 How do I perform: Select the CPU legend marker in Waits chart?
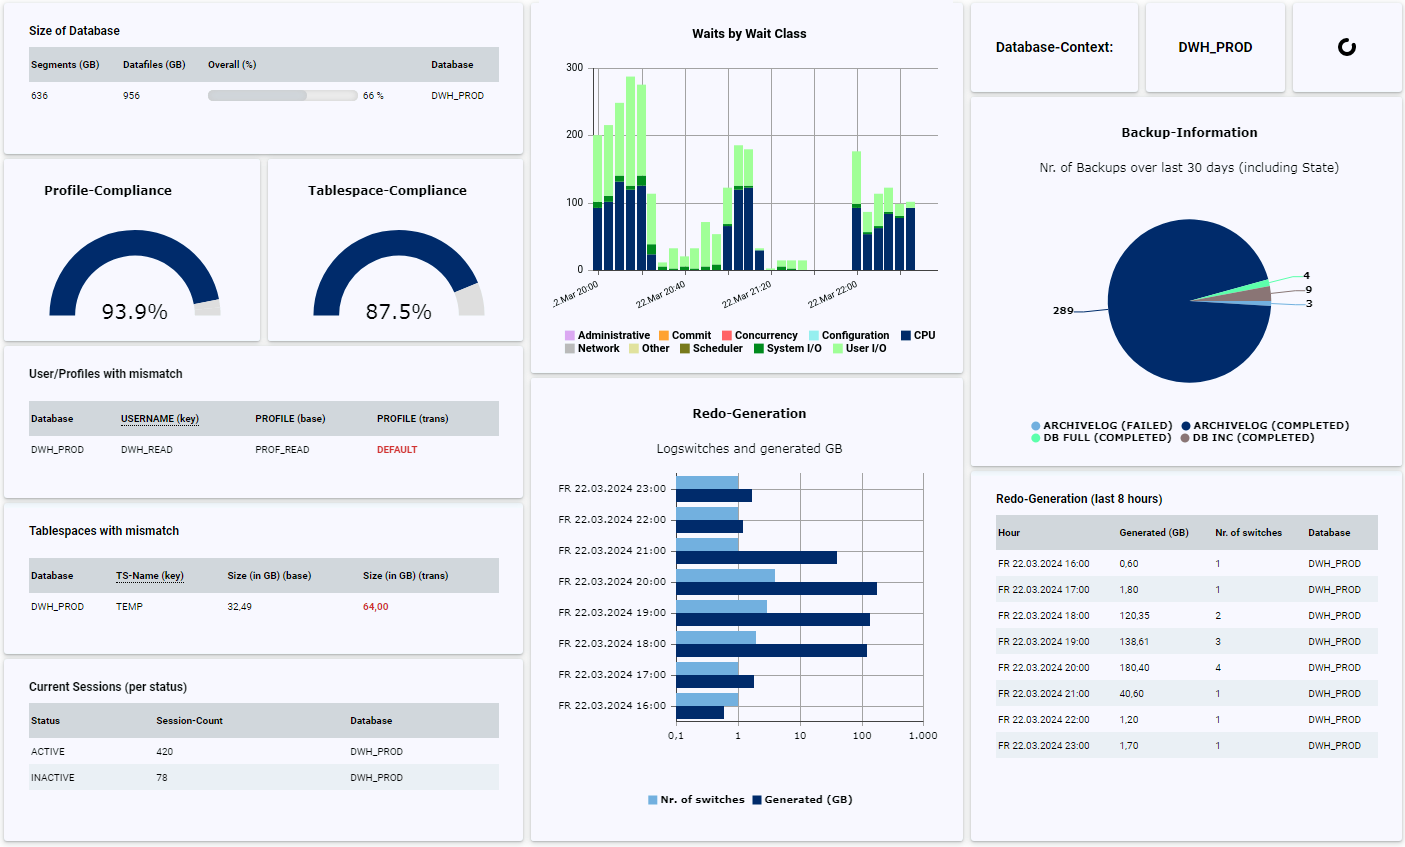pos(905,335)
